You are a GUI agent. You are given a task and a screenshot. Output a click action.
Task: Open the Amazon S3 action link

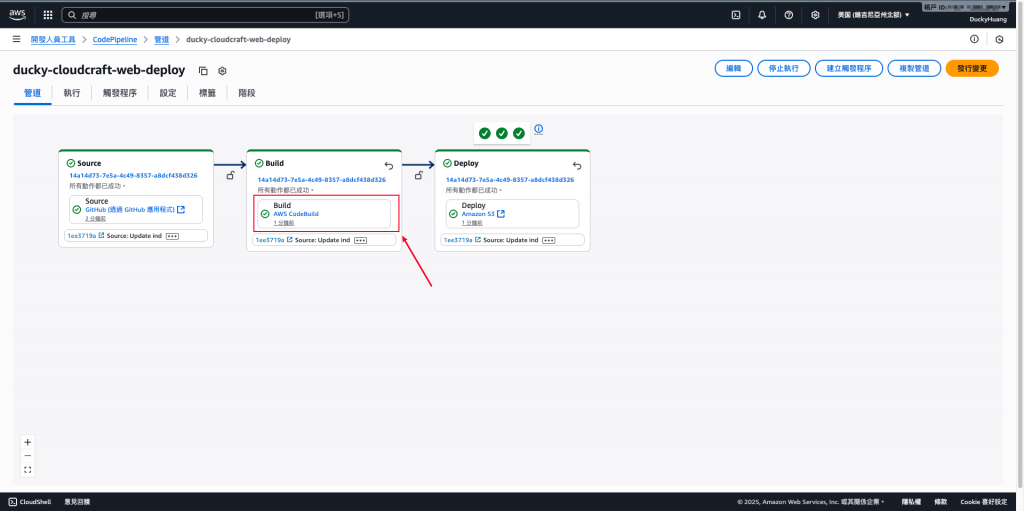(x=483, y=214)
